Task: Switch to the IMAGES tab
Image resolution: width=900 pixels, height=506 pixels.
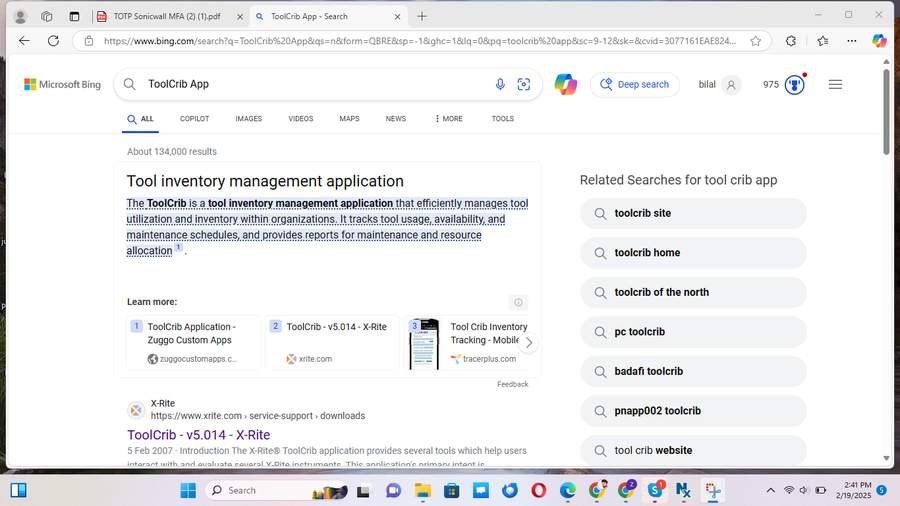Action: coord(249,119)
